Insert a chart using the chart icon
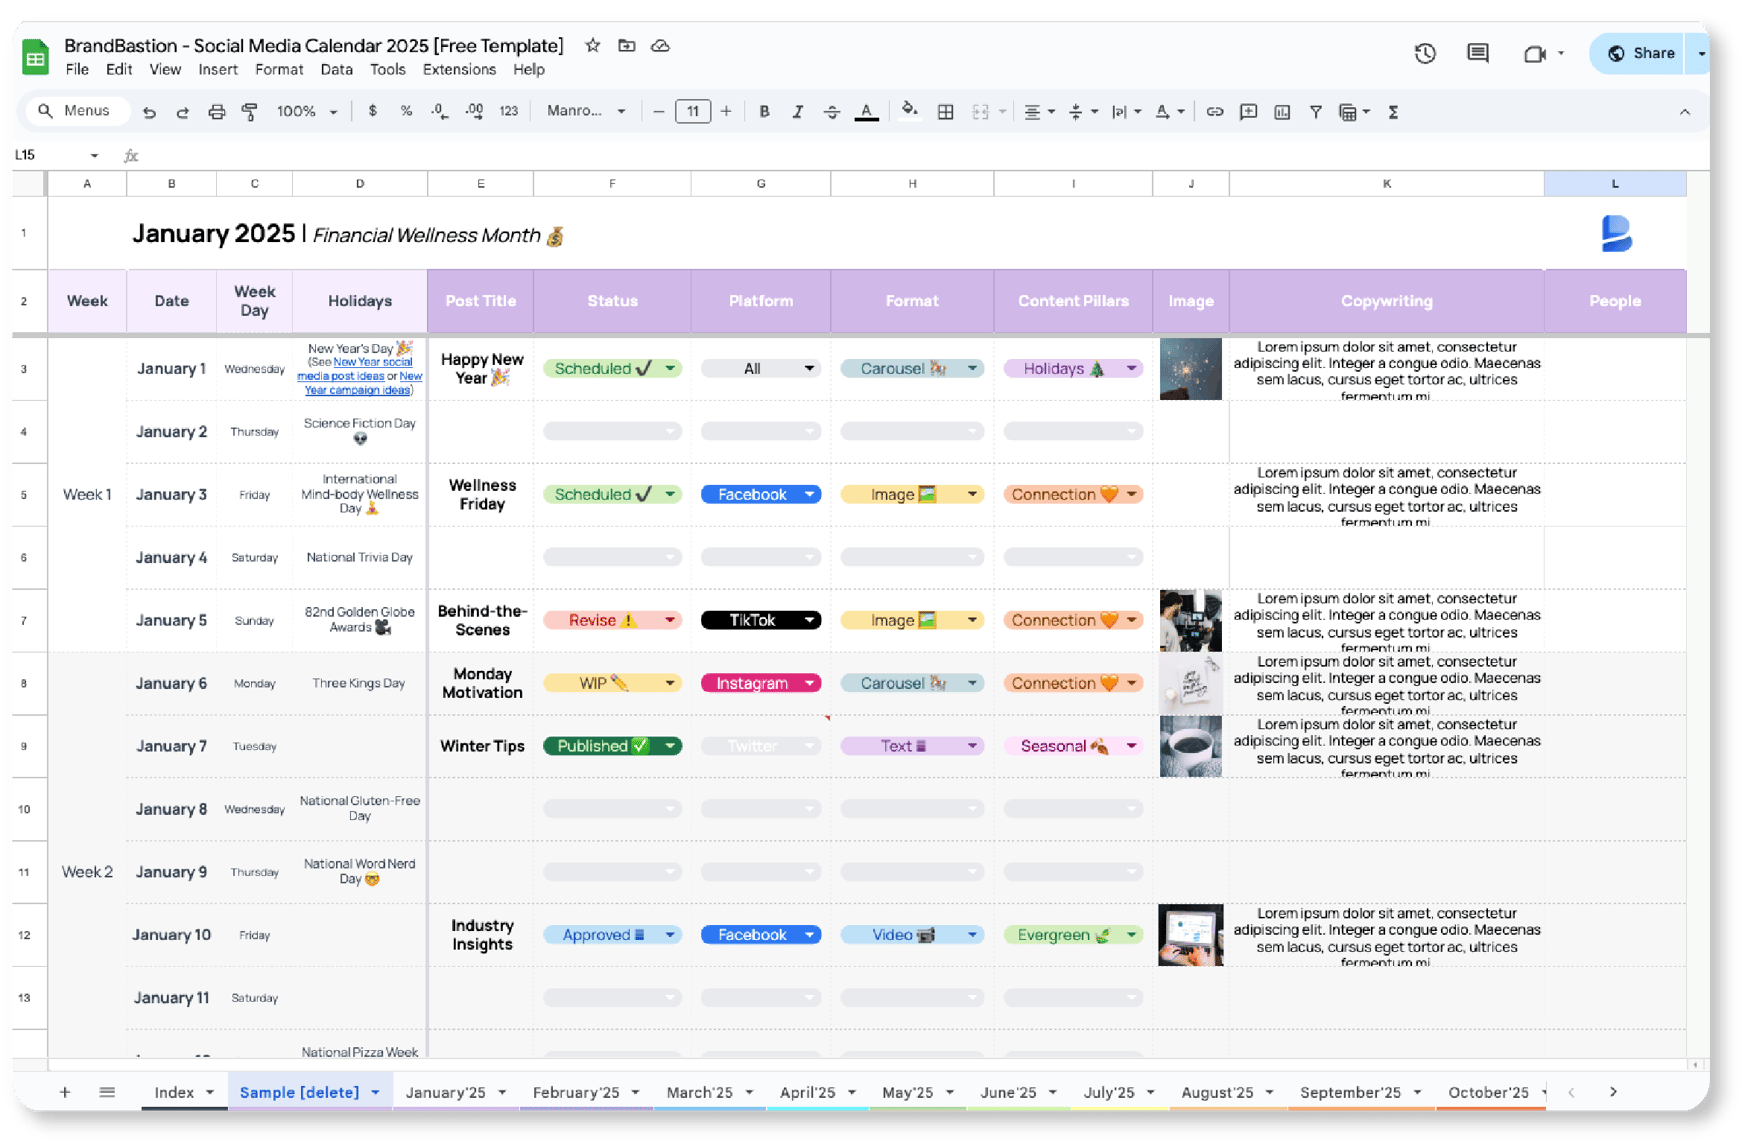The width and height of the screenshot is (1745, 1147). pyautogui.click(x=1281, y=111)
